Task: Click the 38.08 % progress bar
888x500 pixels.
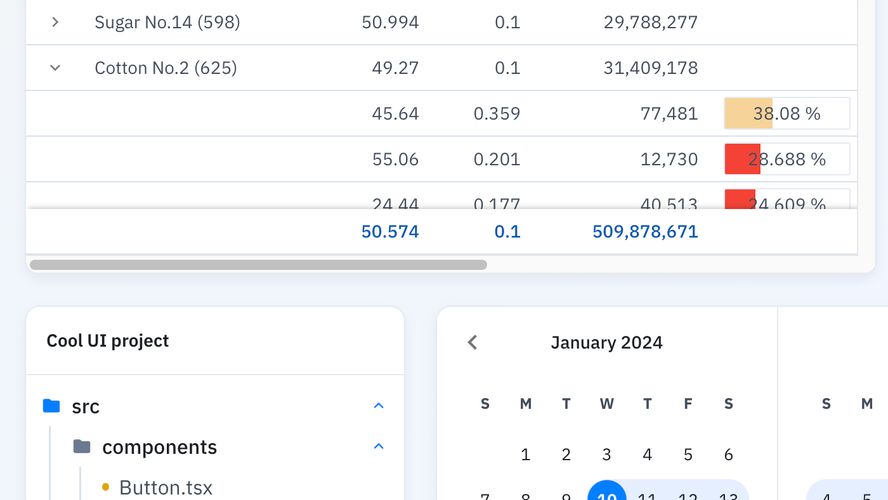Action: 786,114
